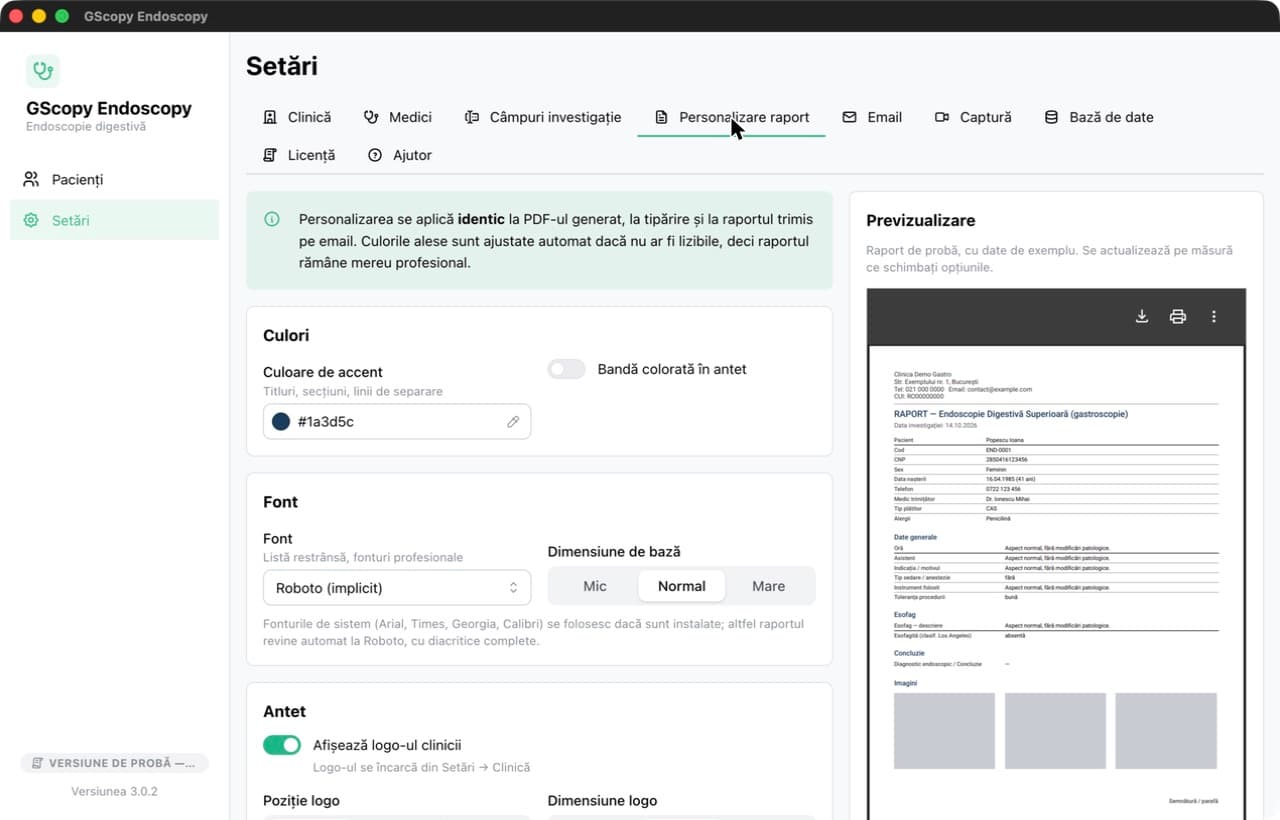1280x820 pixels.
Task: Go to the Câmpuri investigație tab
Action: click(543, 117)
